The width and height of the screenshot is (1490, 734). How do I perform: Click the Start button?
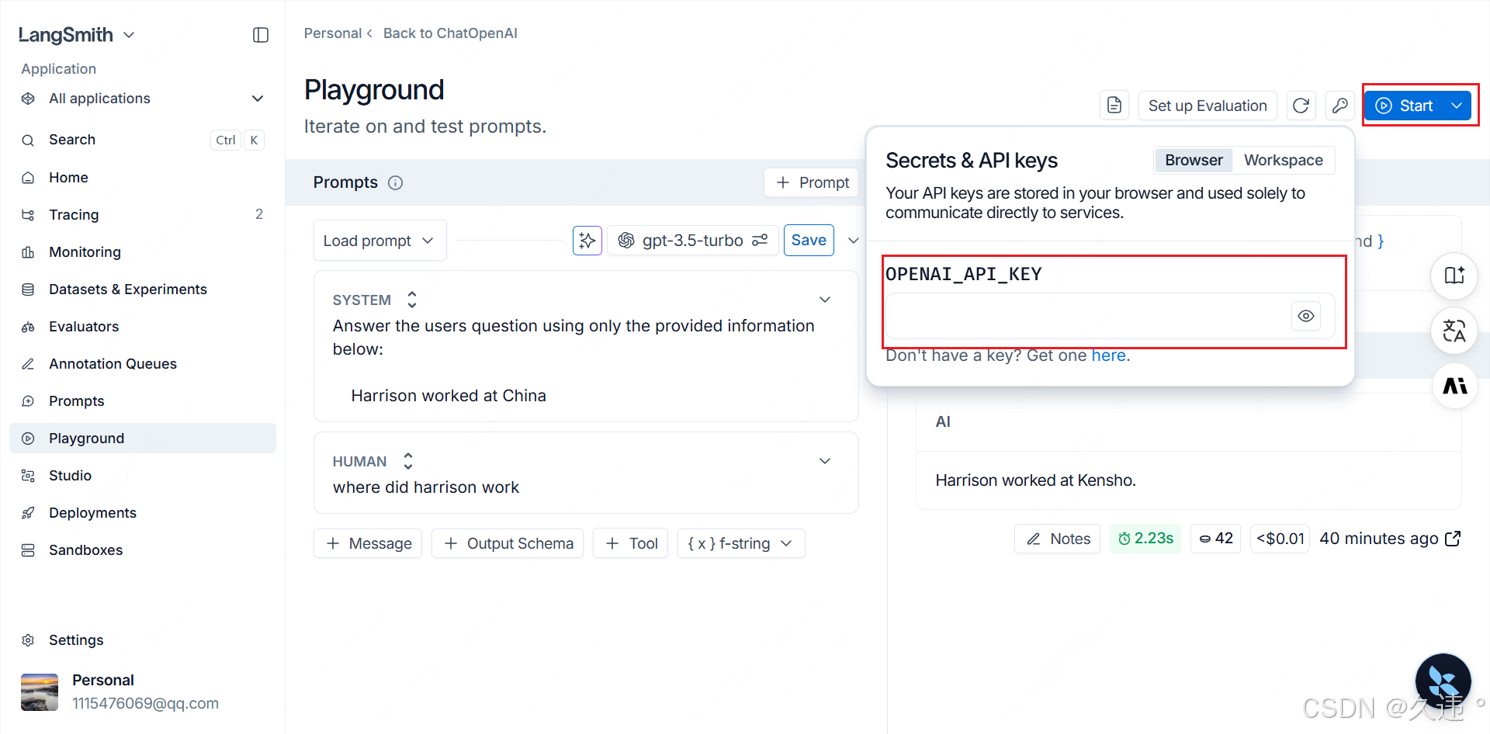click(x=1404, y=105)
